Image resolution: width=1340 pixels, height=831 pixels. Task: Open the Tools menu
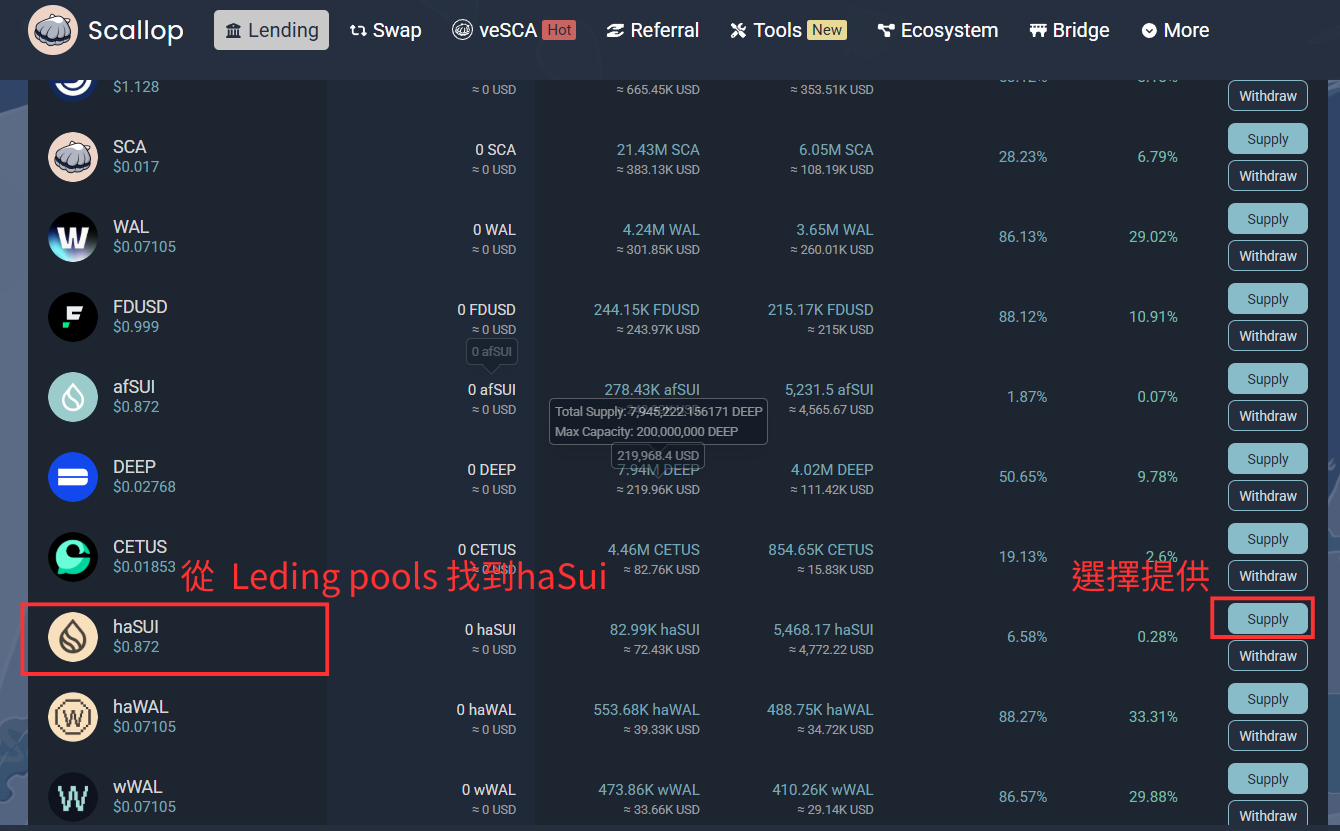pyautogui.click(x=787, y=30)
